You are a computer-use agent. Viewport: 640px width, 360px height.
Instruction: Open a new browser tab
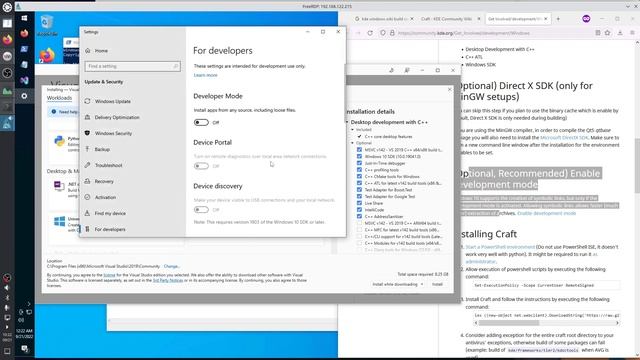558,19
